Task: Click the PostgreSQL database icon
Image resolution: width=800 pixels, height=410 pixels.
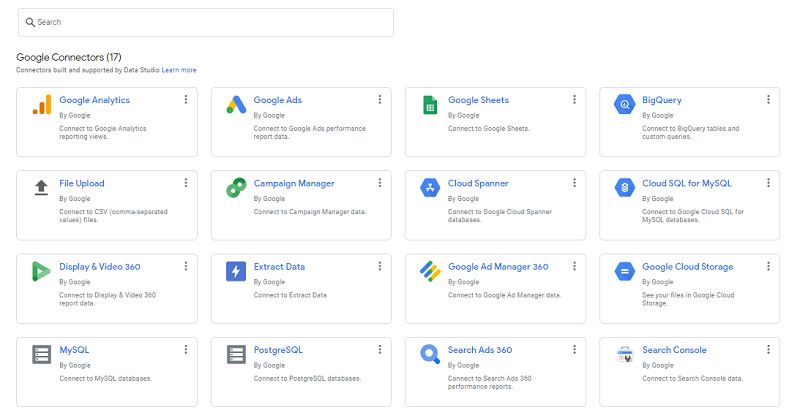Action: pyautogui.click(x=236, y=354)
